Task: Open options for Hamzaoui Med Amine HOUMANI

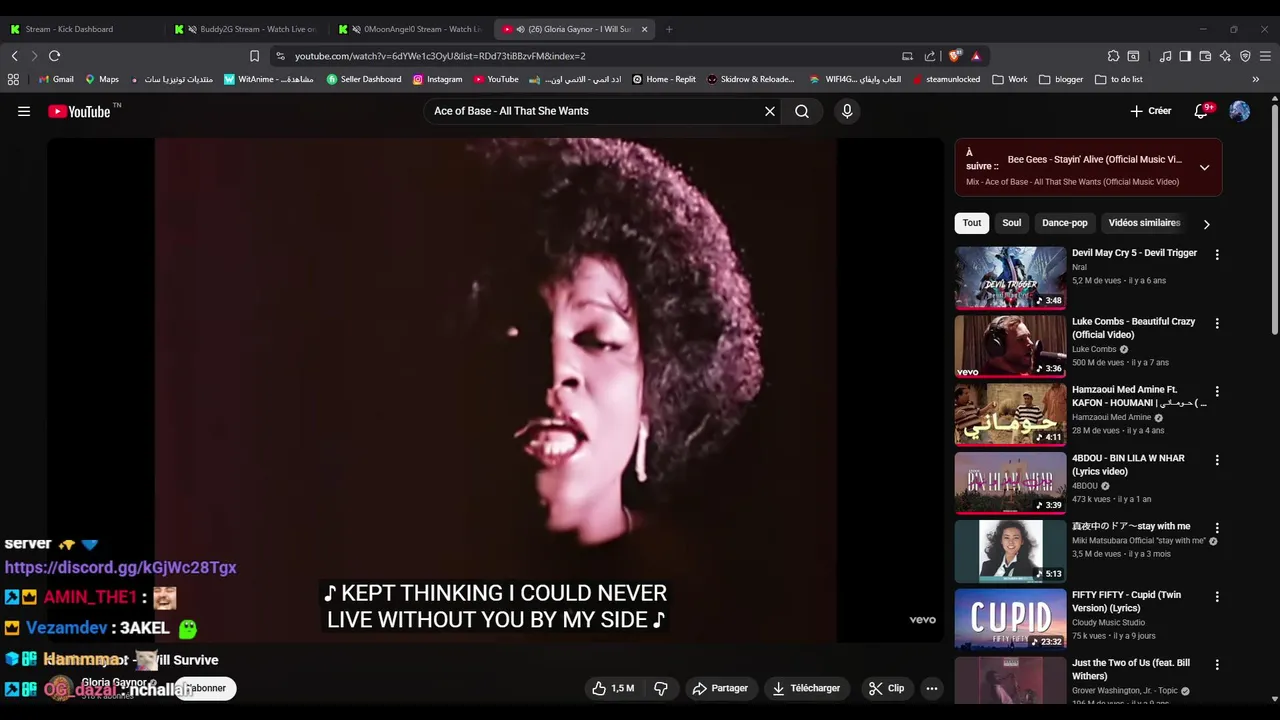Action: tap(1217, 392)
